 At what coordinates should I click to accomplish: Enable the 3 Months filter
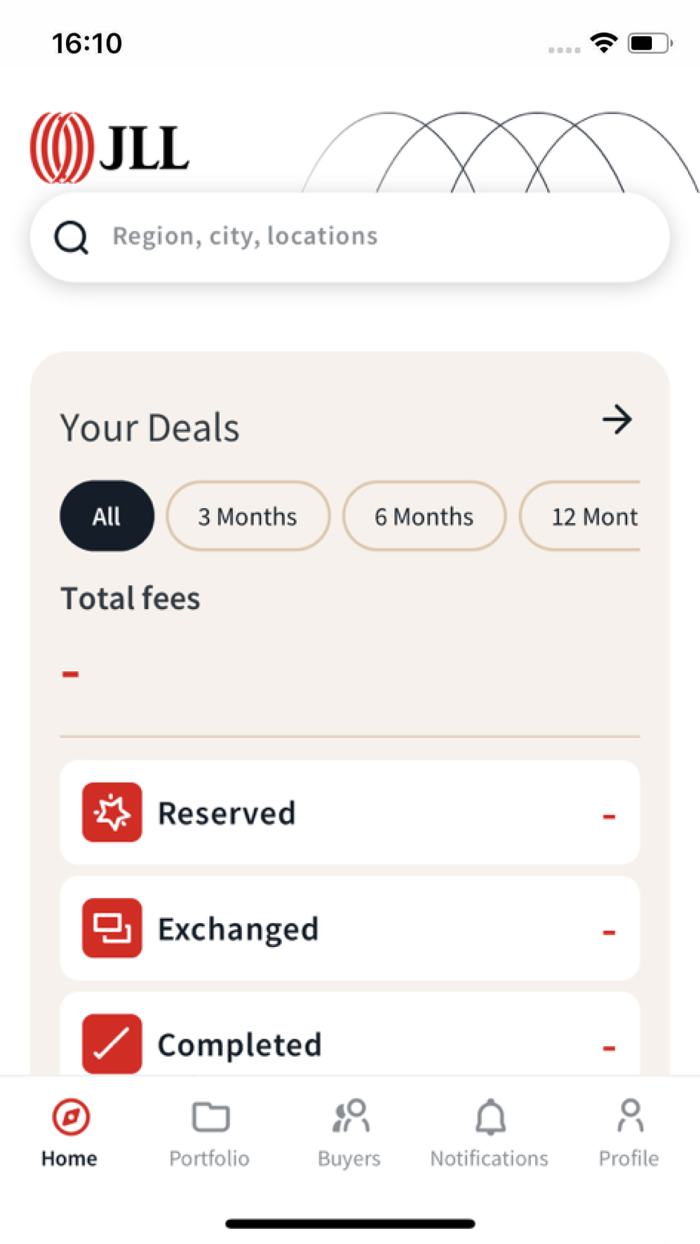[x=247, y=516]
